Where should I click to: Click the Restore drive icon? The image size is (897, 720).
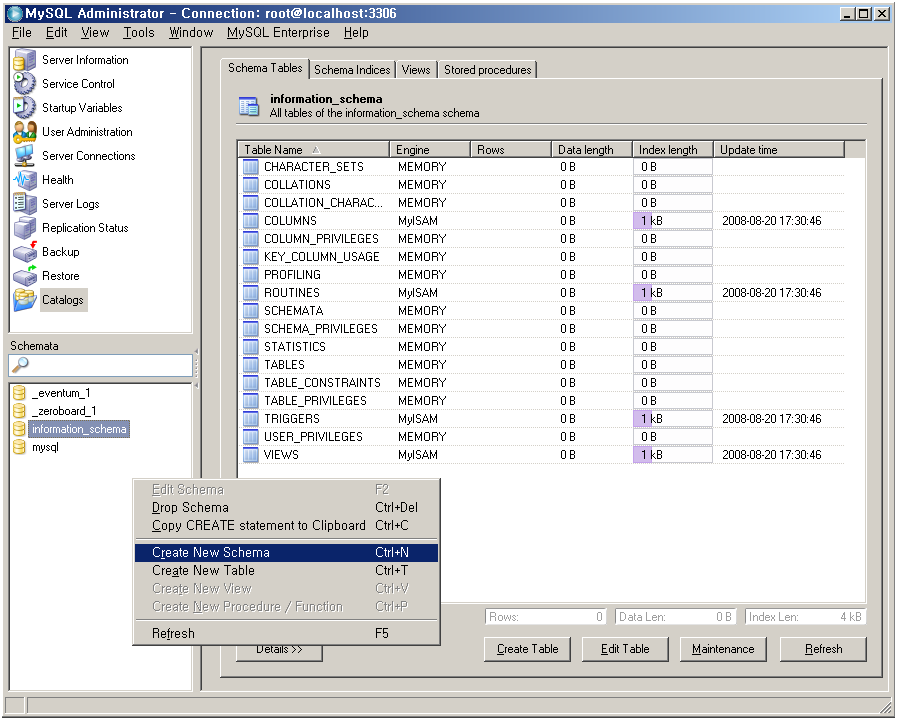click(25, 276)
